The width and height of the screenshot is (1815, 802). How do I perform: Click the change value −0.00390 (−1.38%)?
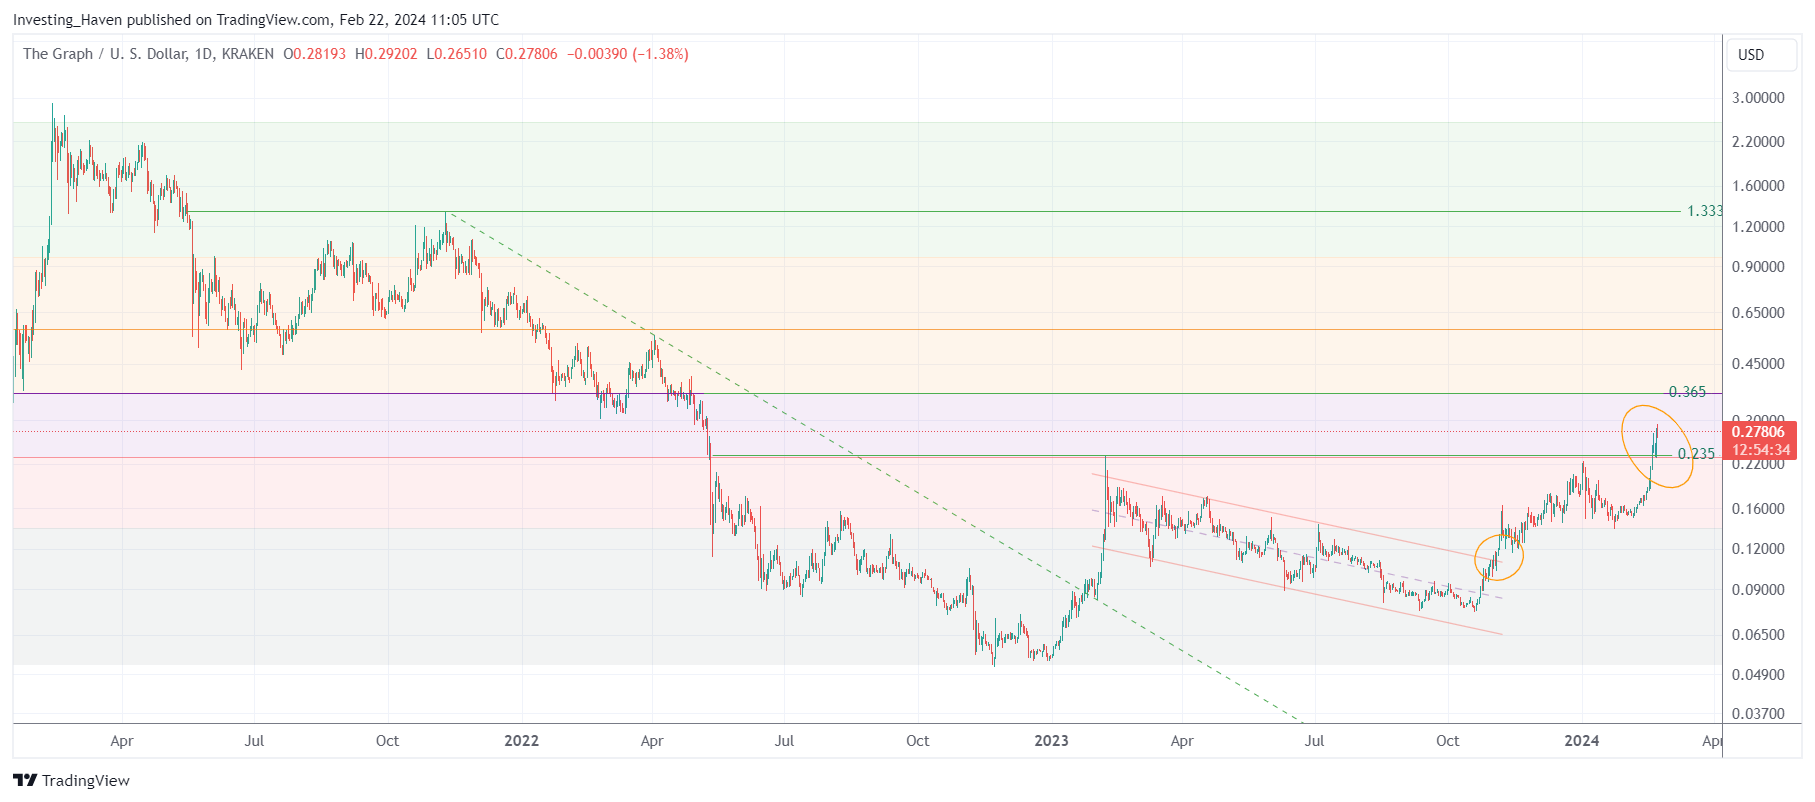pos(628,54)
